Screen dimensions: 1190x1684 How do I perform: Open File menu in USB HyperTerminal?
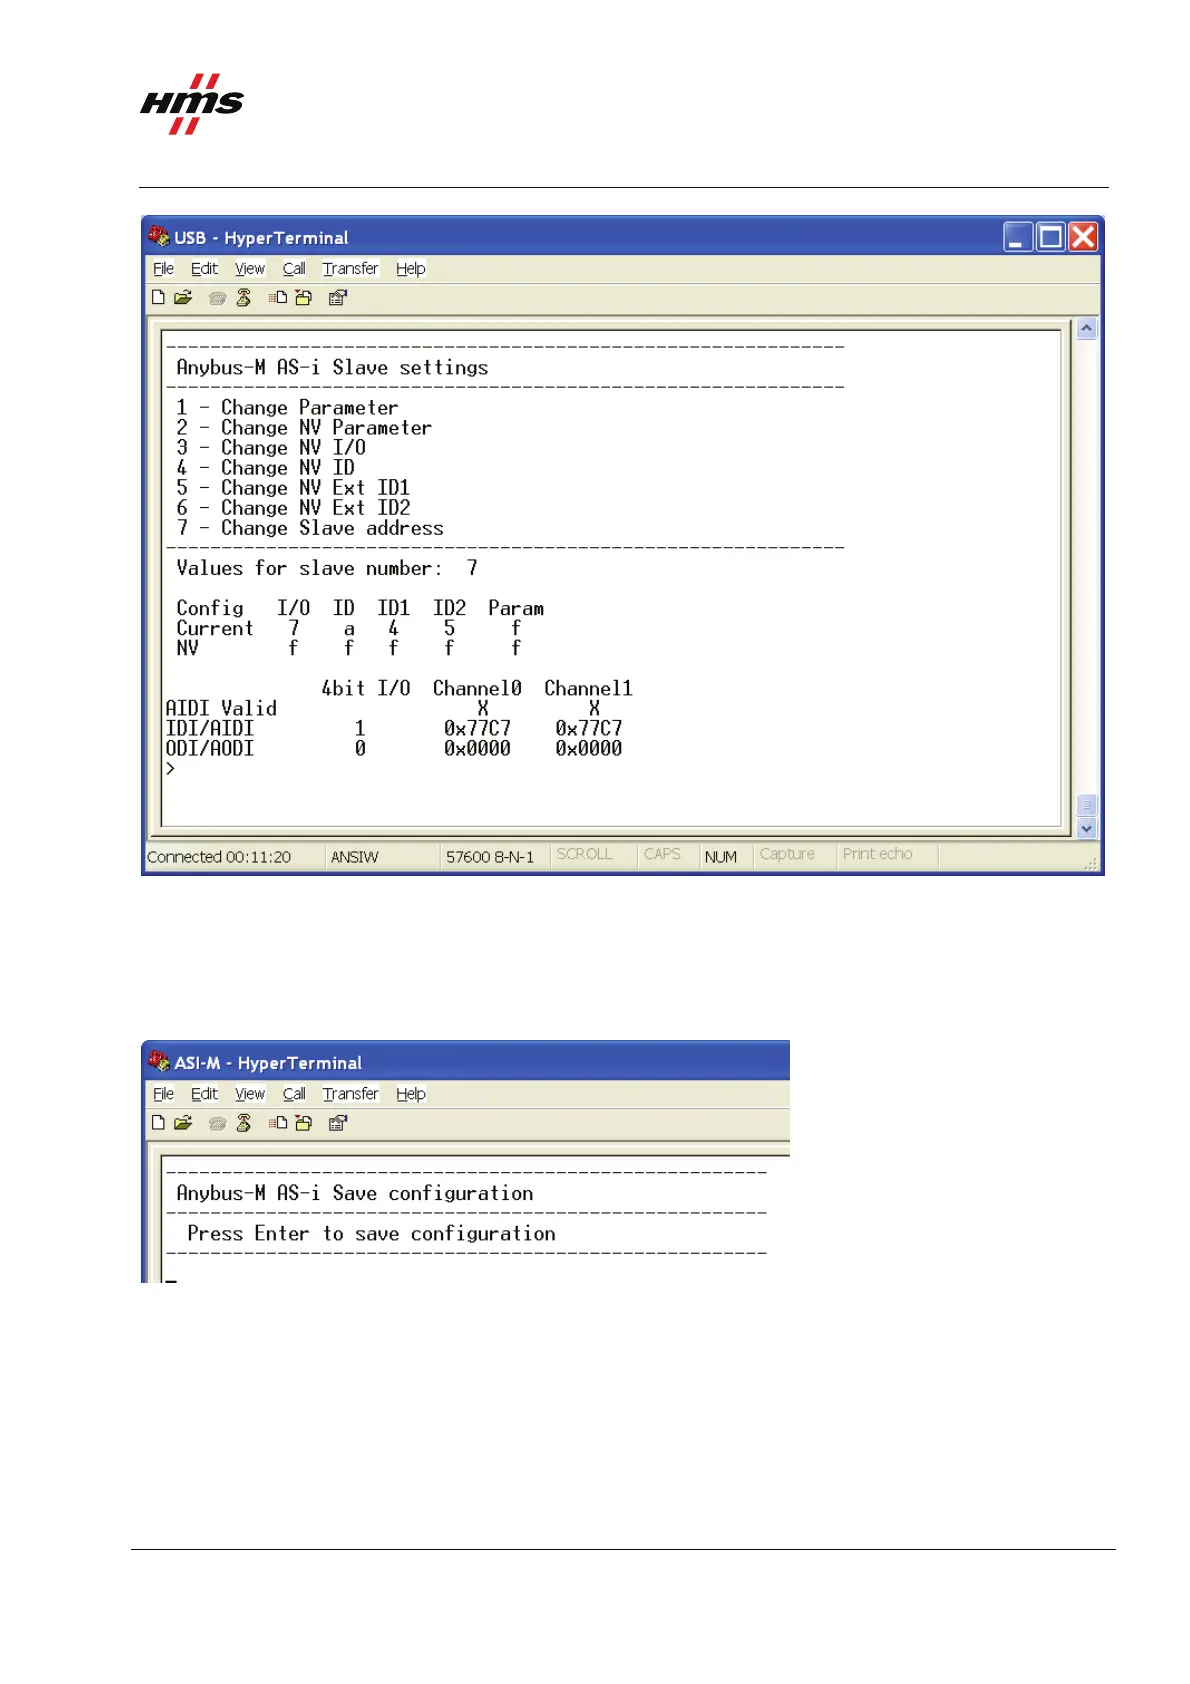click(163, 268)
